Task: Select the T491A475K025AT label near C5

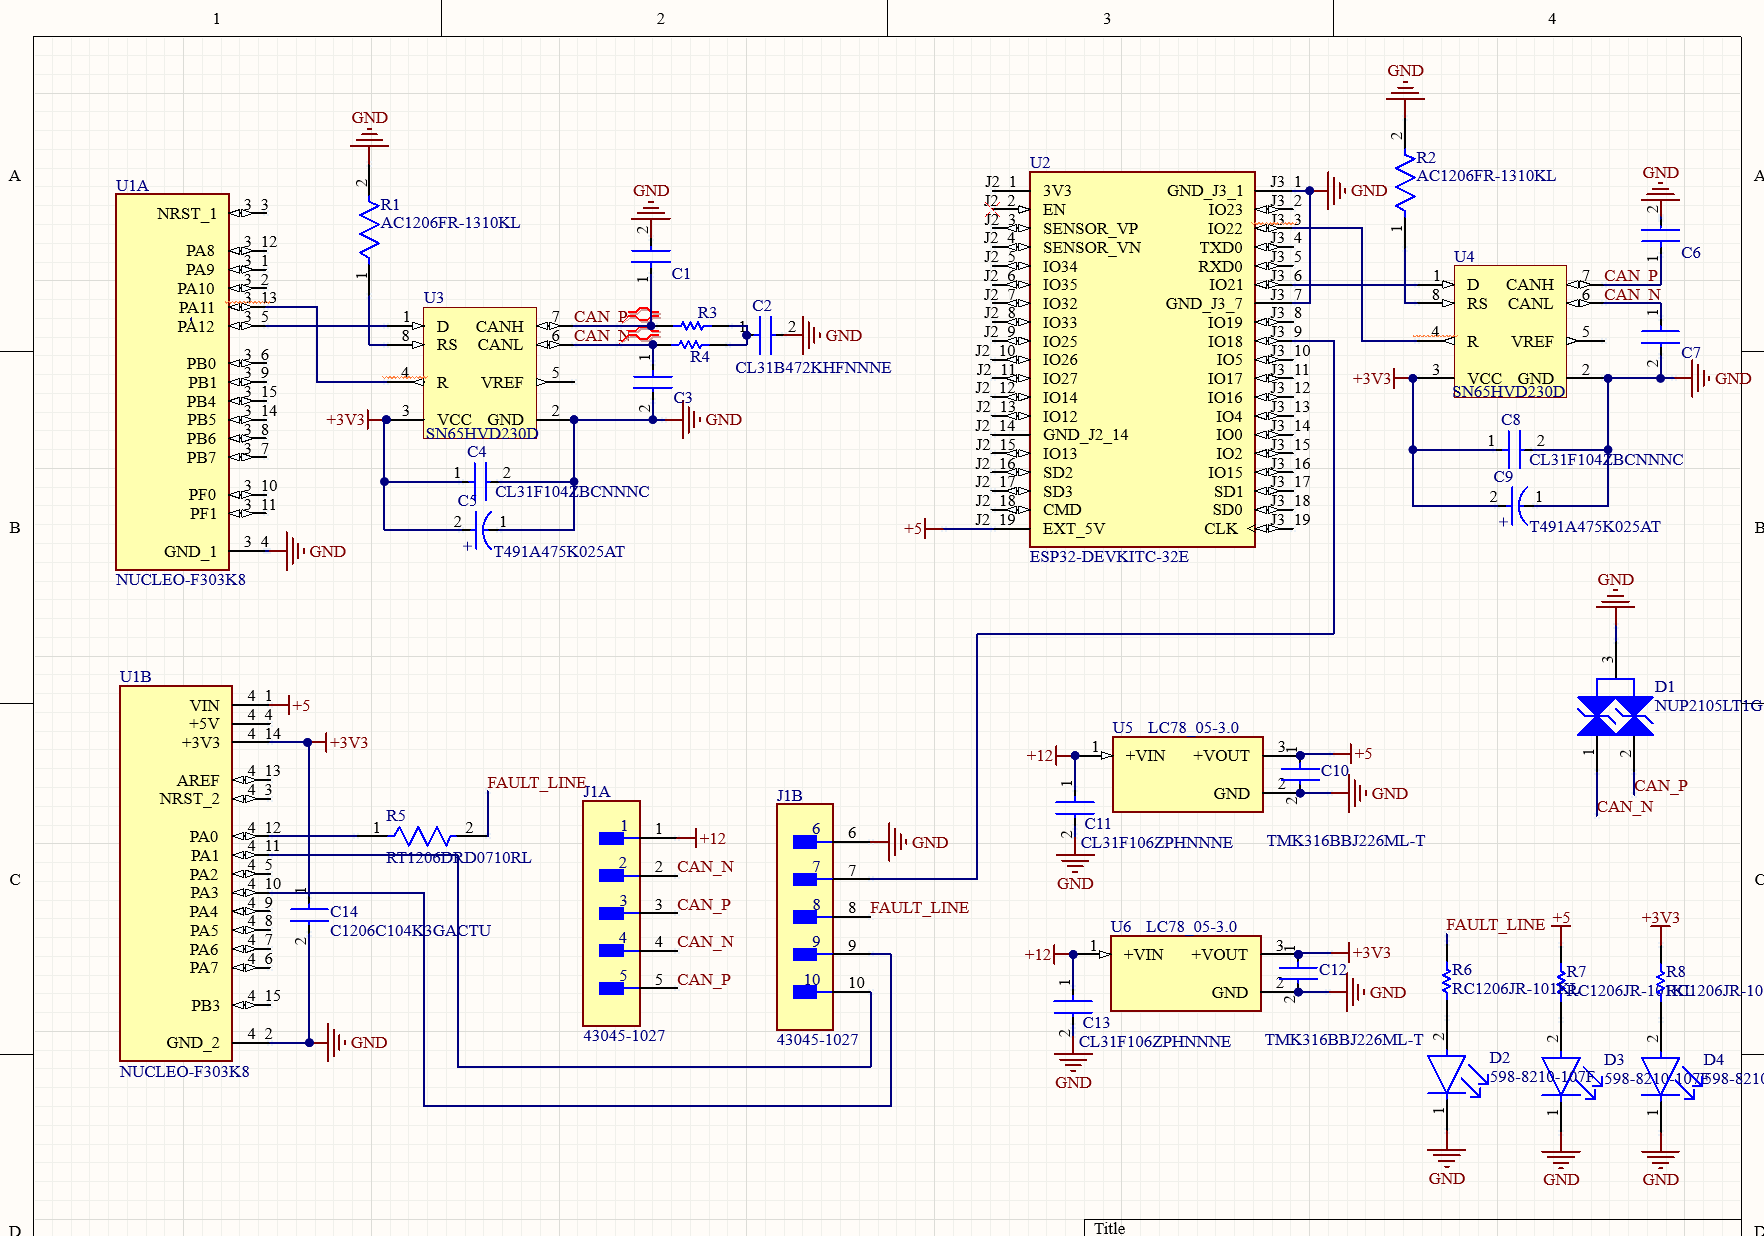Action: (x=559, y=552)
